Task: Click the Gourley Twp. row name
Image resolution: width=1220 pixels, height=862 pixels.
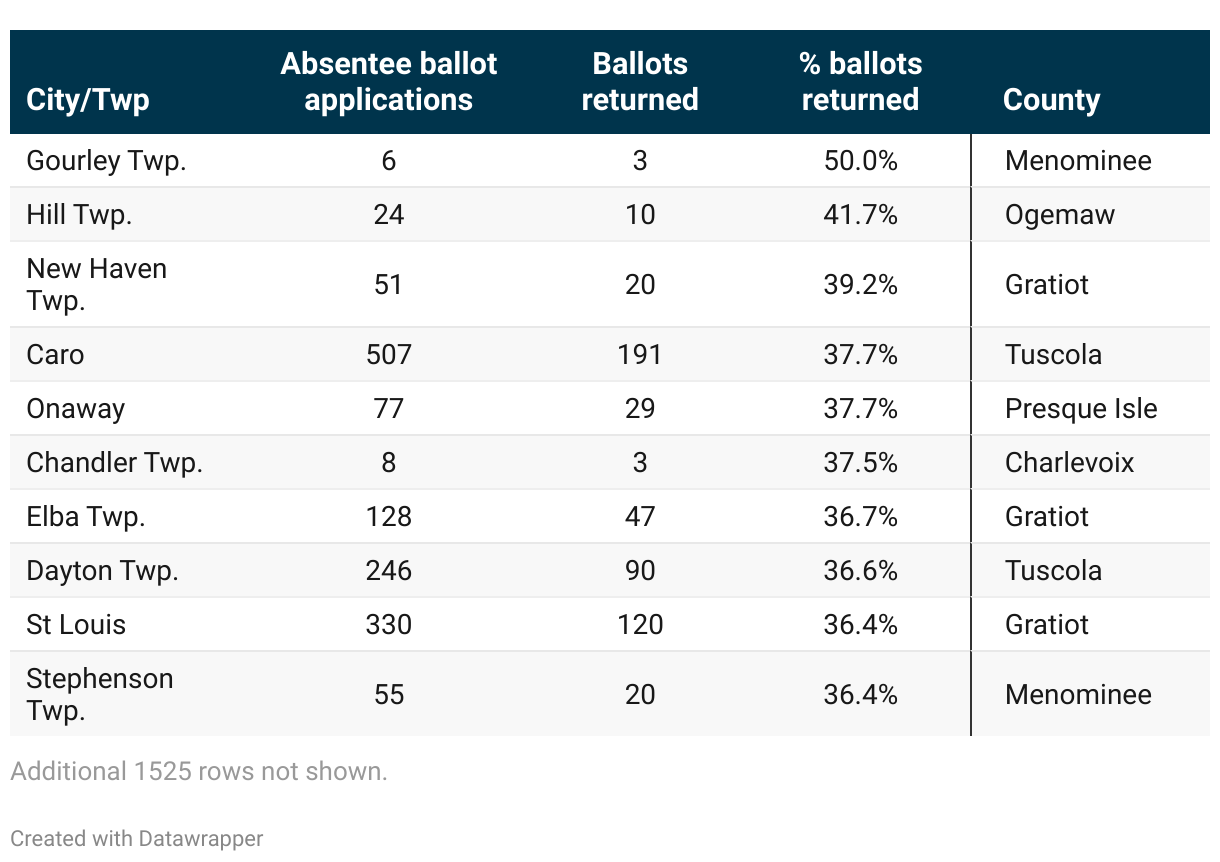Action: coord(106,161)
